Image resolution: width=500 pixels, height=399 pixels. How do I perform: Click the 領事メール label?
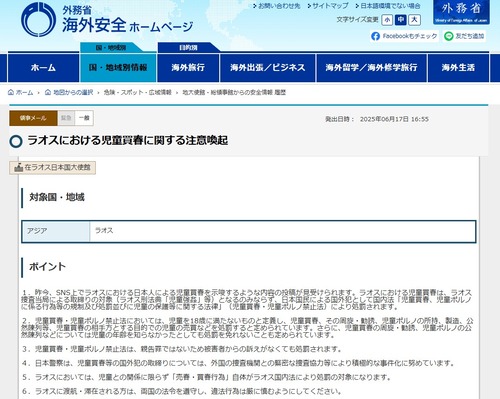tap(33, 118)
